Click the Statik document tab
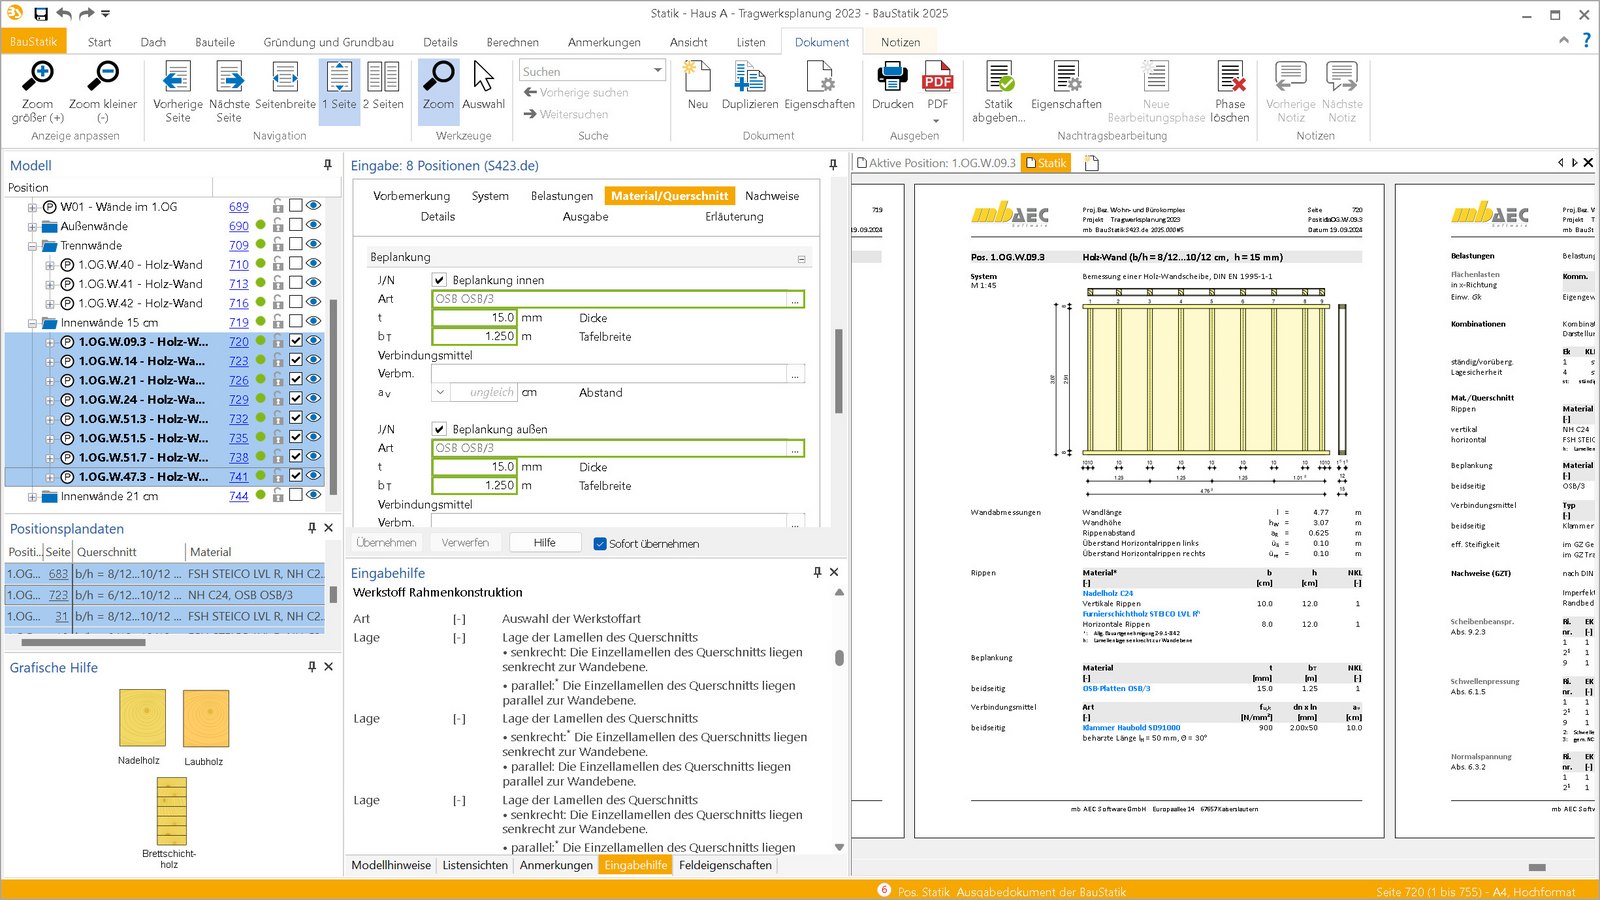 [1046, 163]
